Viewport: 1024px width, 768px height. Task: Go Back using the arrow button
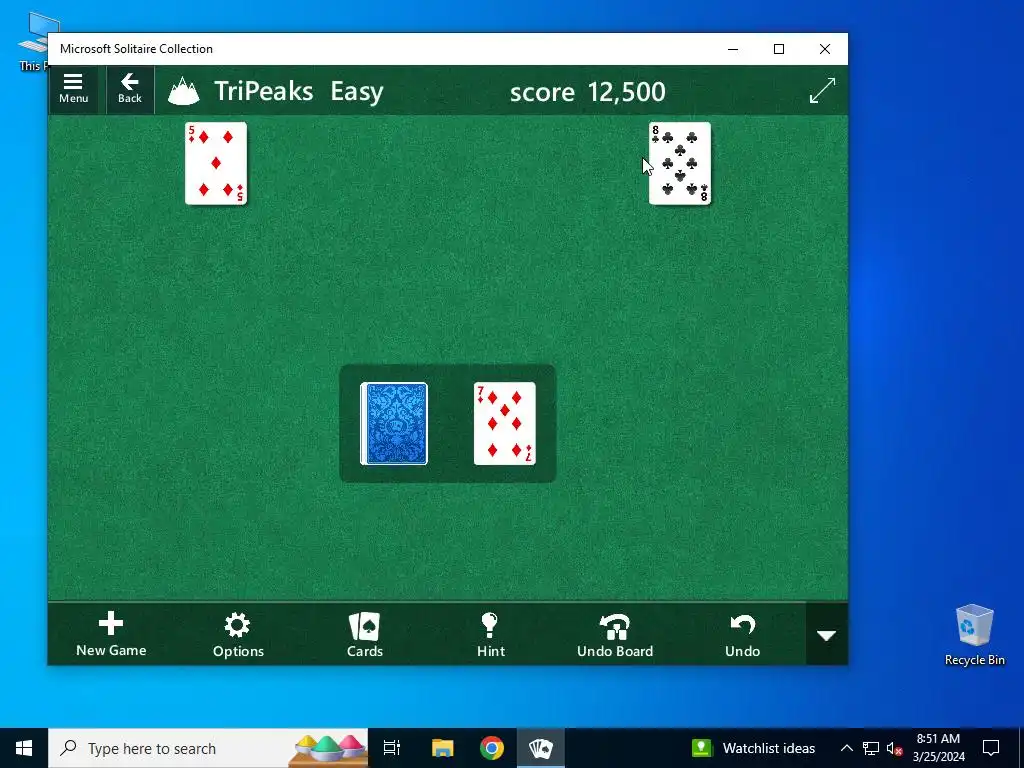point(130,89)
